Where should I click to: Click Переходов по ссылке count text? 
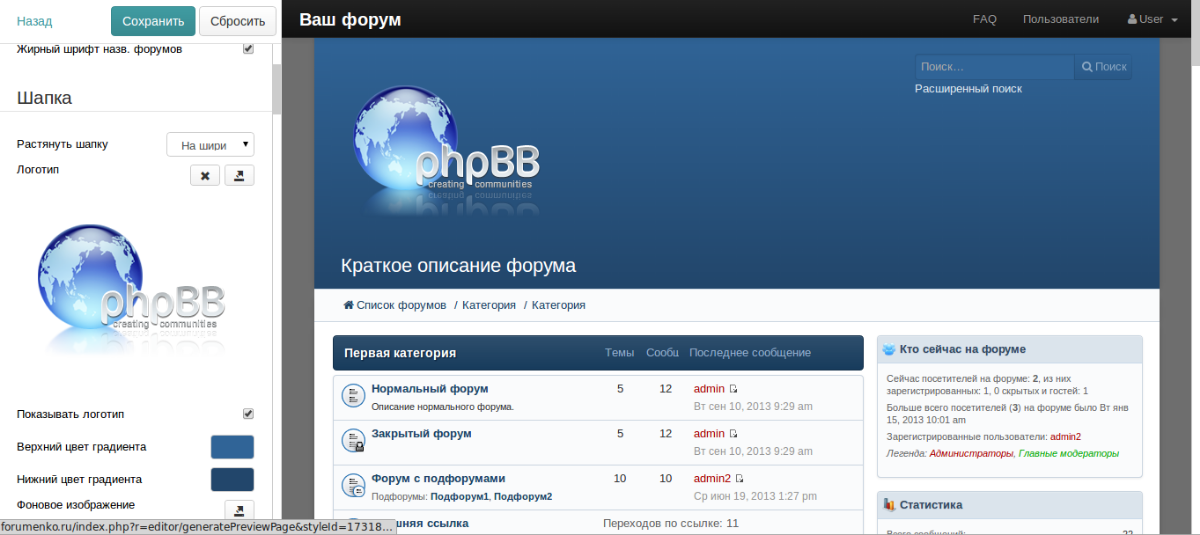pyautogui.click(x=671, y=523)
